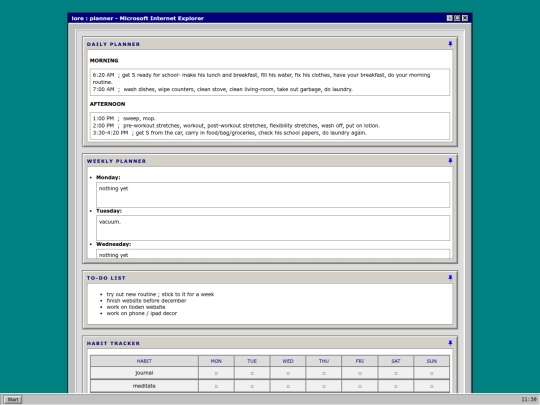
Task: Click the '1:00 PM' sweep, mop line
Action: click(124, 118)
